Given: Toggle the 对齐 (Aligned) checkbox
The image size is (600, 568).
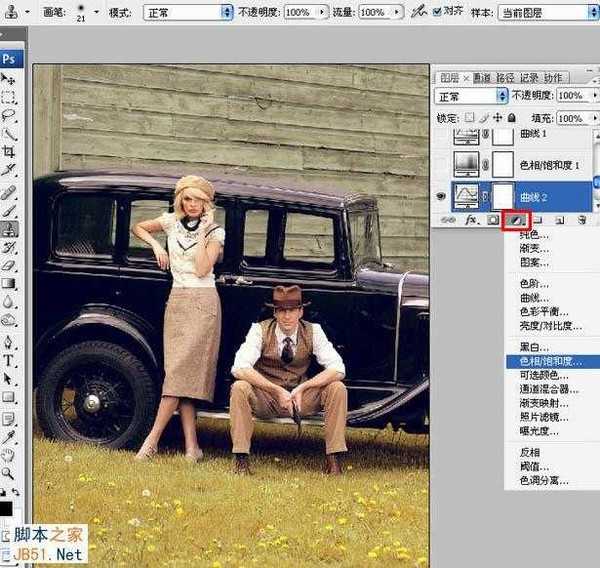Looking at the screenshot, I should coord(438,12).
